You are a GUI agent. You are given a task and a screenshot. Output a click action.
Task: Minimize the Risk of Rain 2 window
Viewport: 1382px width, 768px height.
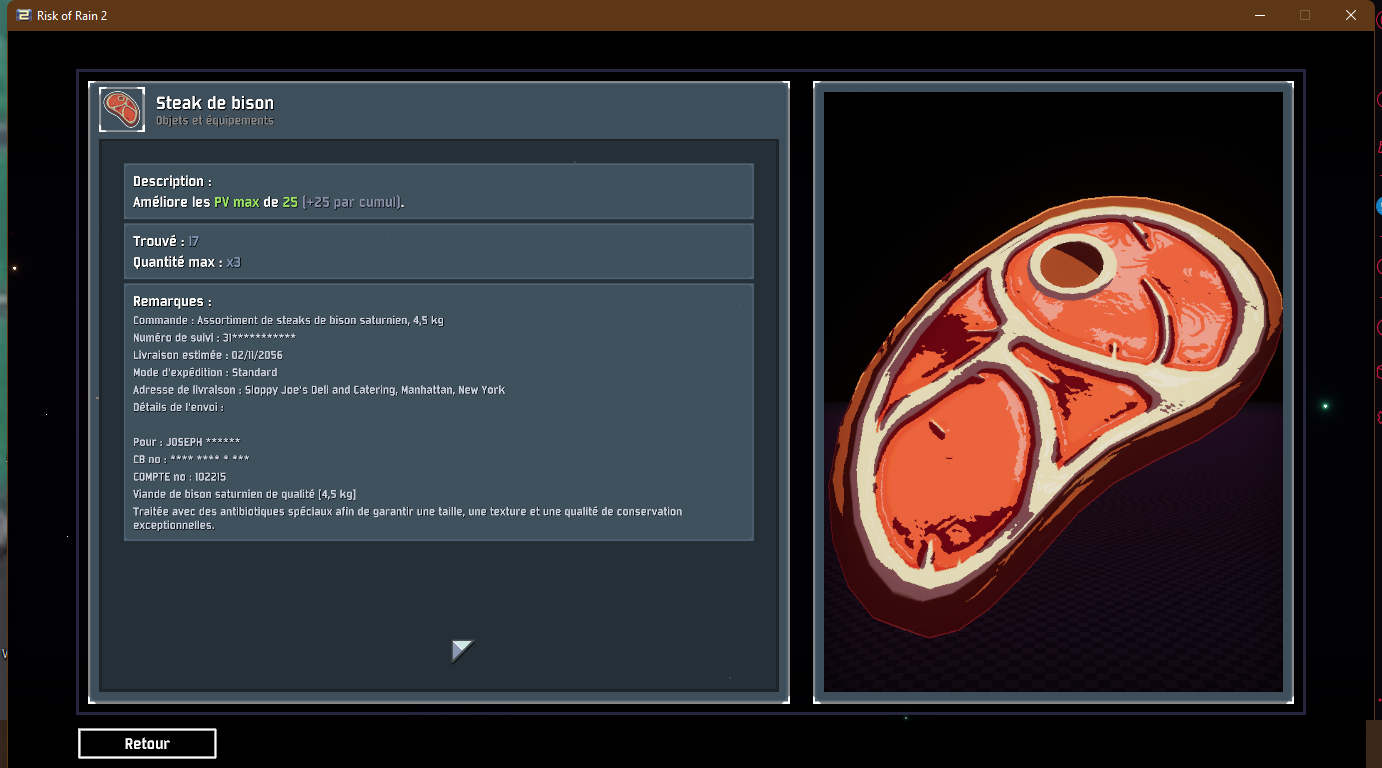point(1260,15)
